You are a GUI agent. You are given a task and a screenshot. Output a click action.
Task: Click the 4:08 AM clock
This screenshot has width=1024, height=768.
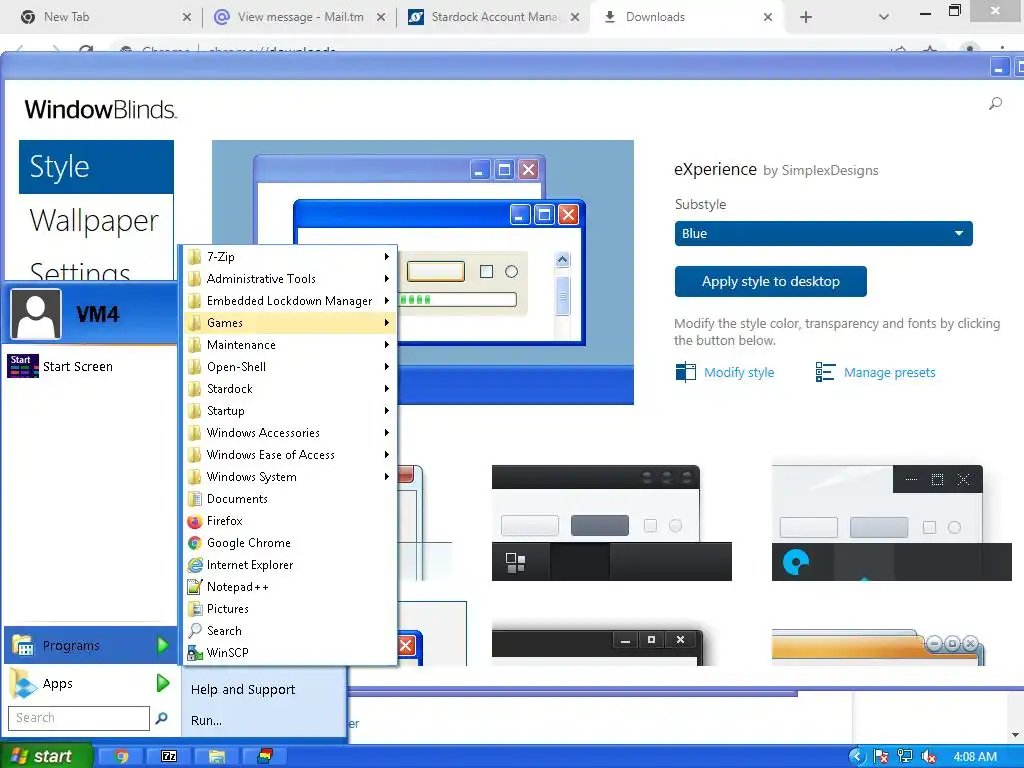(x=975, y=757)
